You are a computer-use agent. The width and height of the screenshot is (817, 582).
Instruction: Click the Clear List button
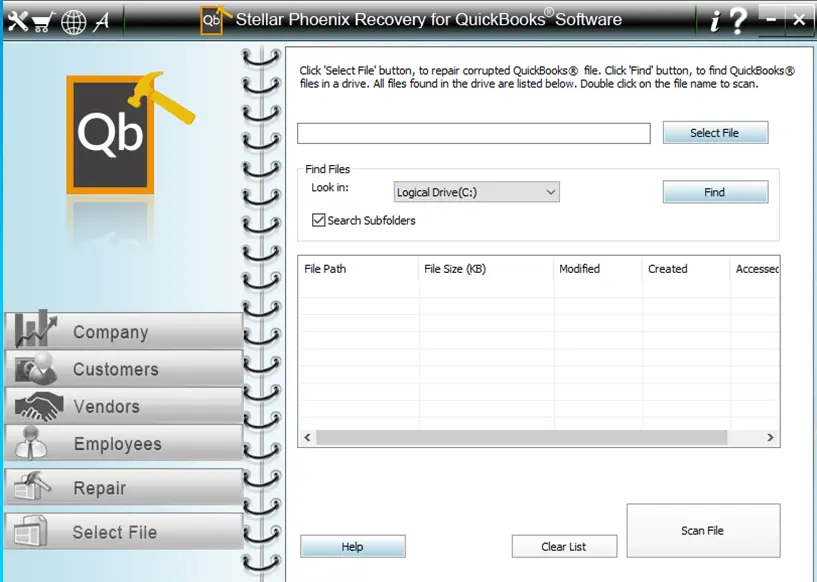(x=564, y=546)
